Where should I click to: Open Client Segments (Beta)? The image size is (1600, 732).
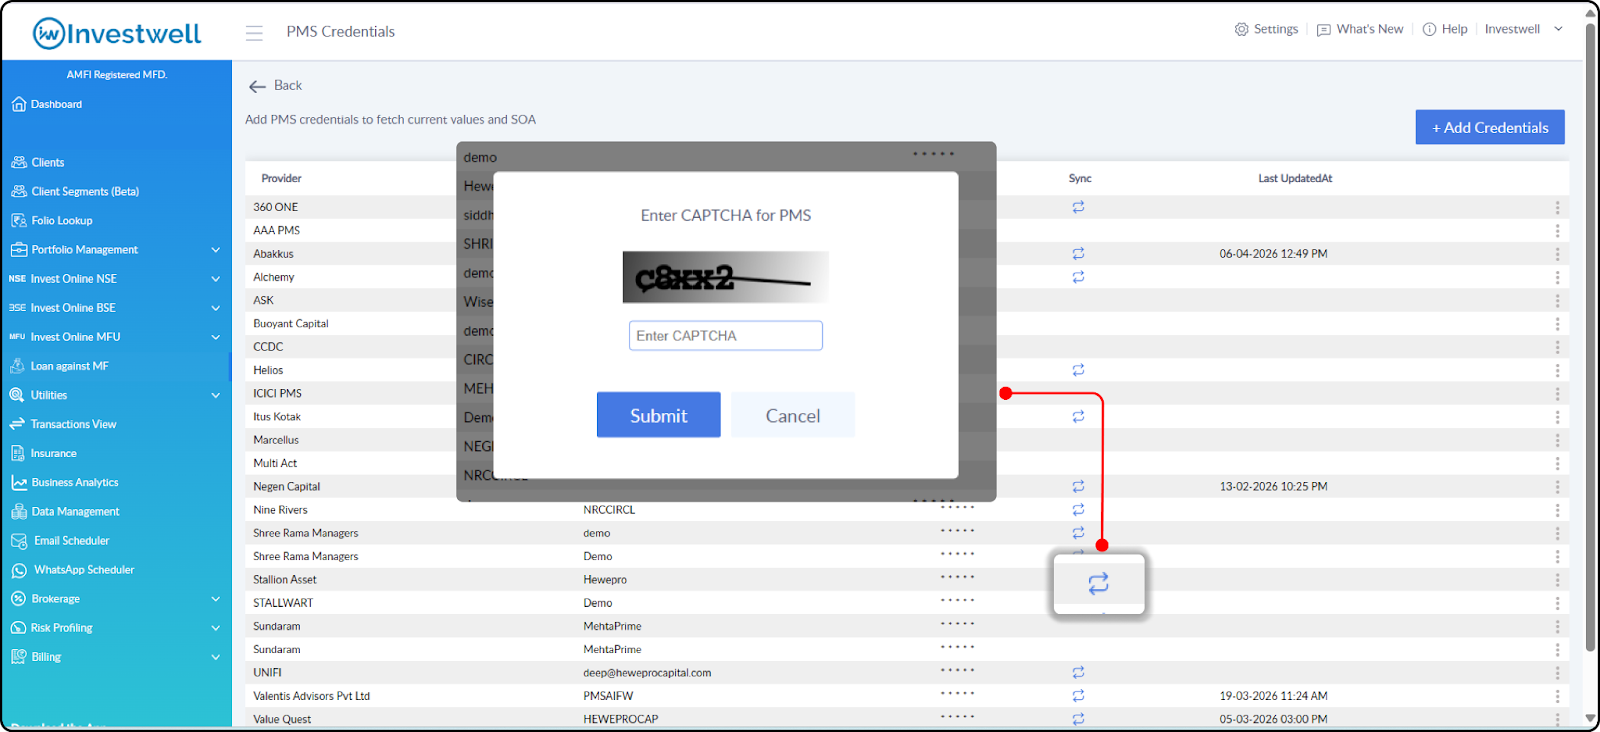pyautogui.click(x=75, y=191)
